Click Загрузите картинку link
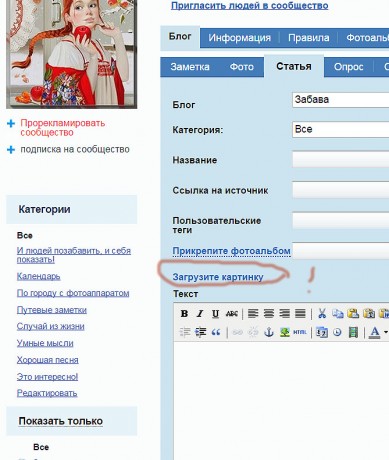This screenshot has width=389, height=460. [218, 277]
